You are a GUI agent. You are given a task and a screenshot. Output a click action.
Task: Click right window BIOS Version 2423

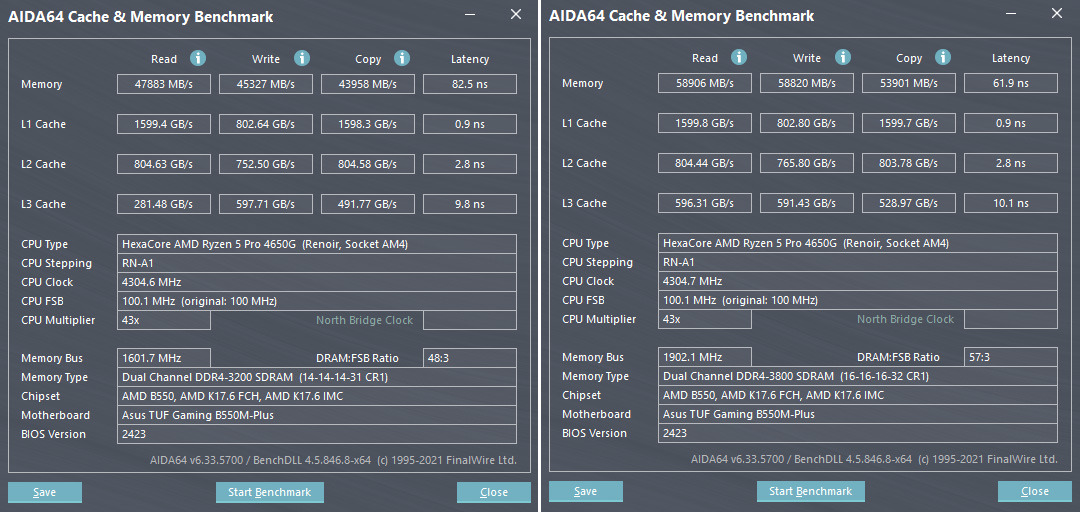pos(858,433)
